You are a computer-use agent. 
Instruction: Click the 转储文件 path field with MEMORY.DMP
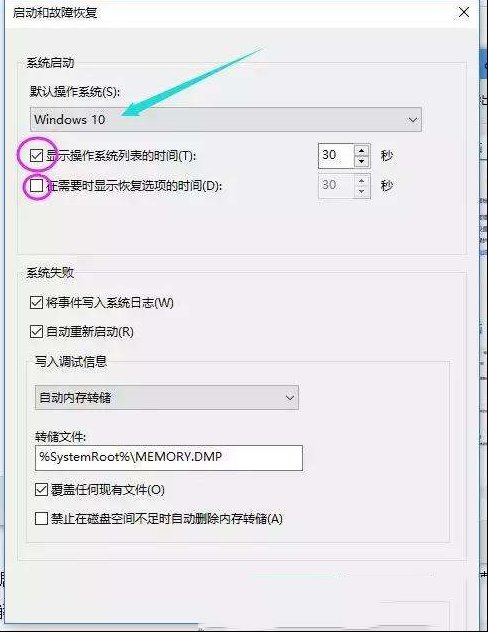pos(169,457)
